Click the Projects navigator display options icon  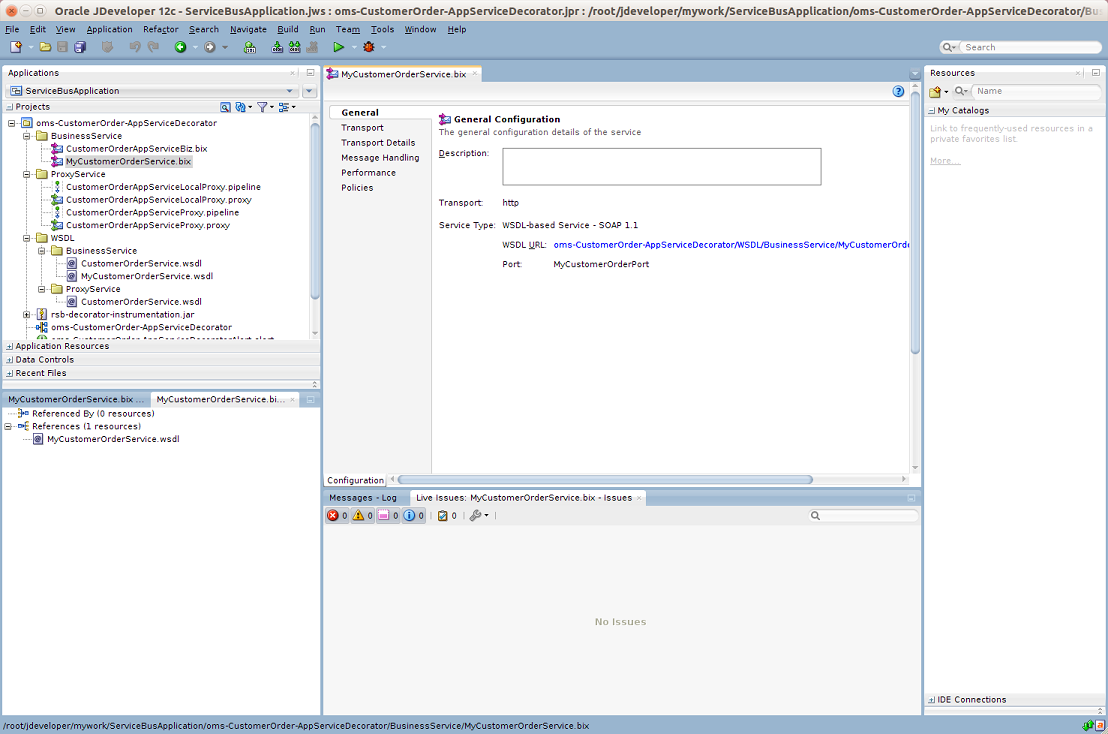tap(283, 107)
